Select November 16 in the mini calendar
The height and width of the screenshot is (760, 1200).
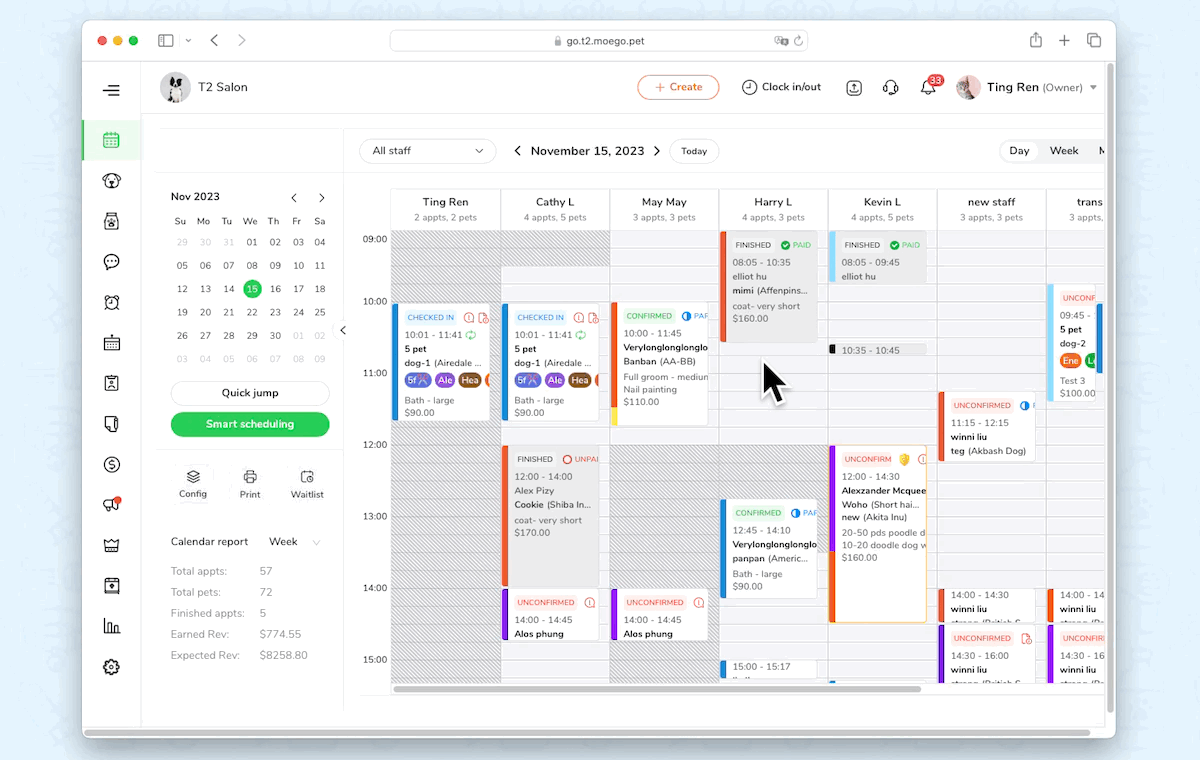point(275,289)
